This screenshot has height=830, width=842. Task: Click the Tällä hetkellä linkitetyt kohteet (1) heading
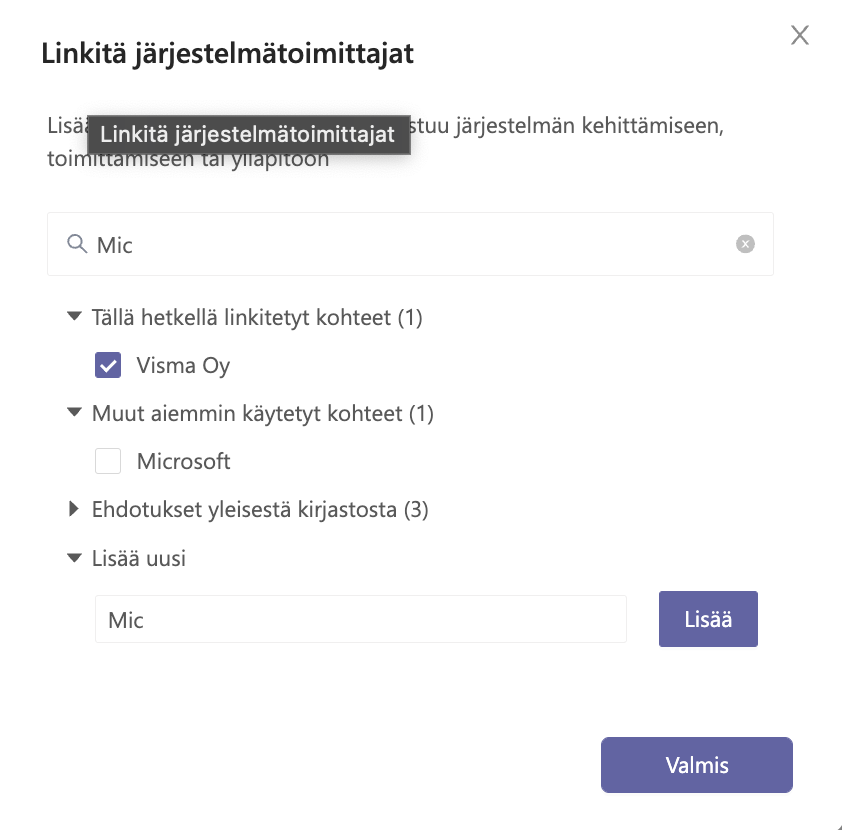click(257, 317)
